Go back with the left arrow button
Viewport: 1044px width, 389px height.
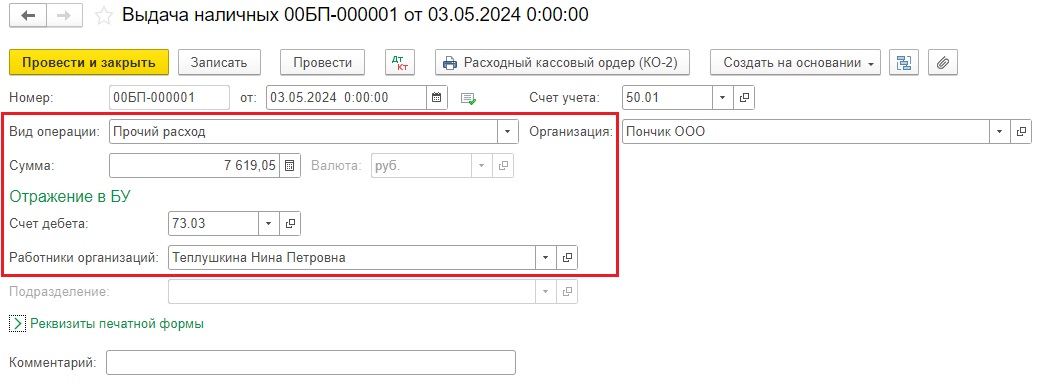pyautogui.click(x=28, y=16)
